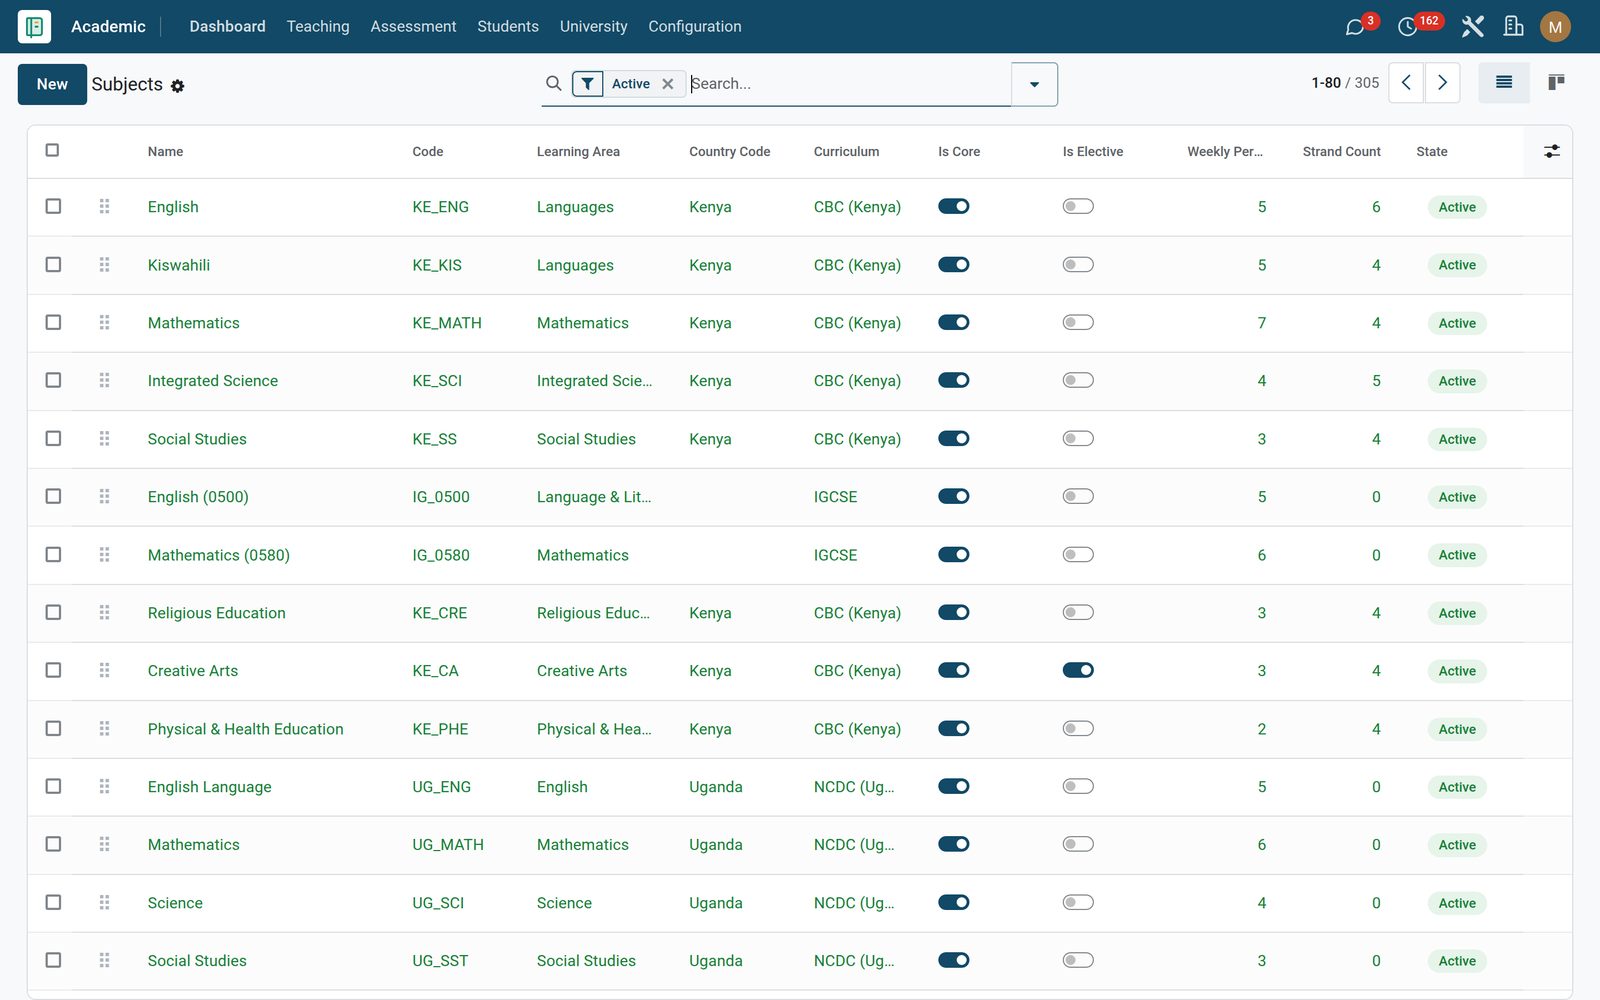This screenshot has width=1600, height=1000.
Task: Sort by the Strand Count column header
Action: (1341, 152)
